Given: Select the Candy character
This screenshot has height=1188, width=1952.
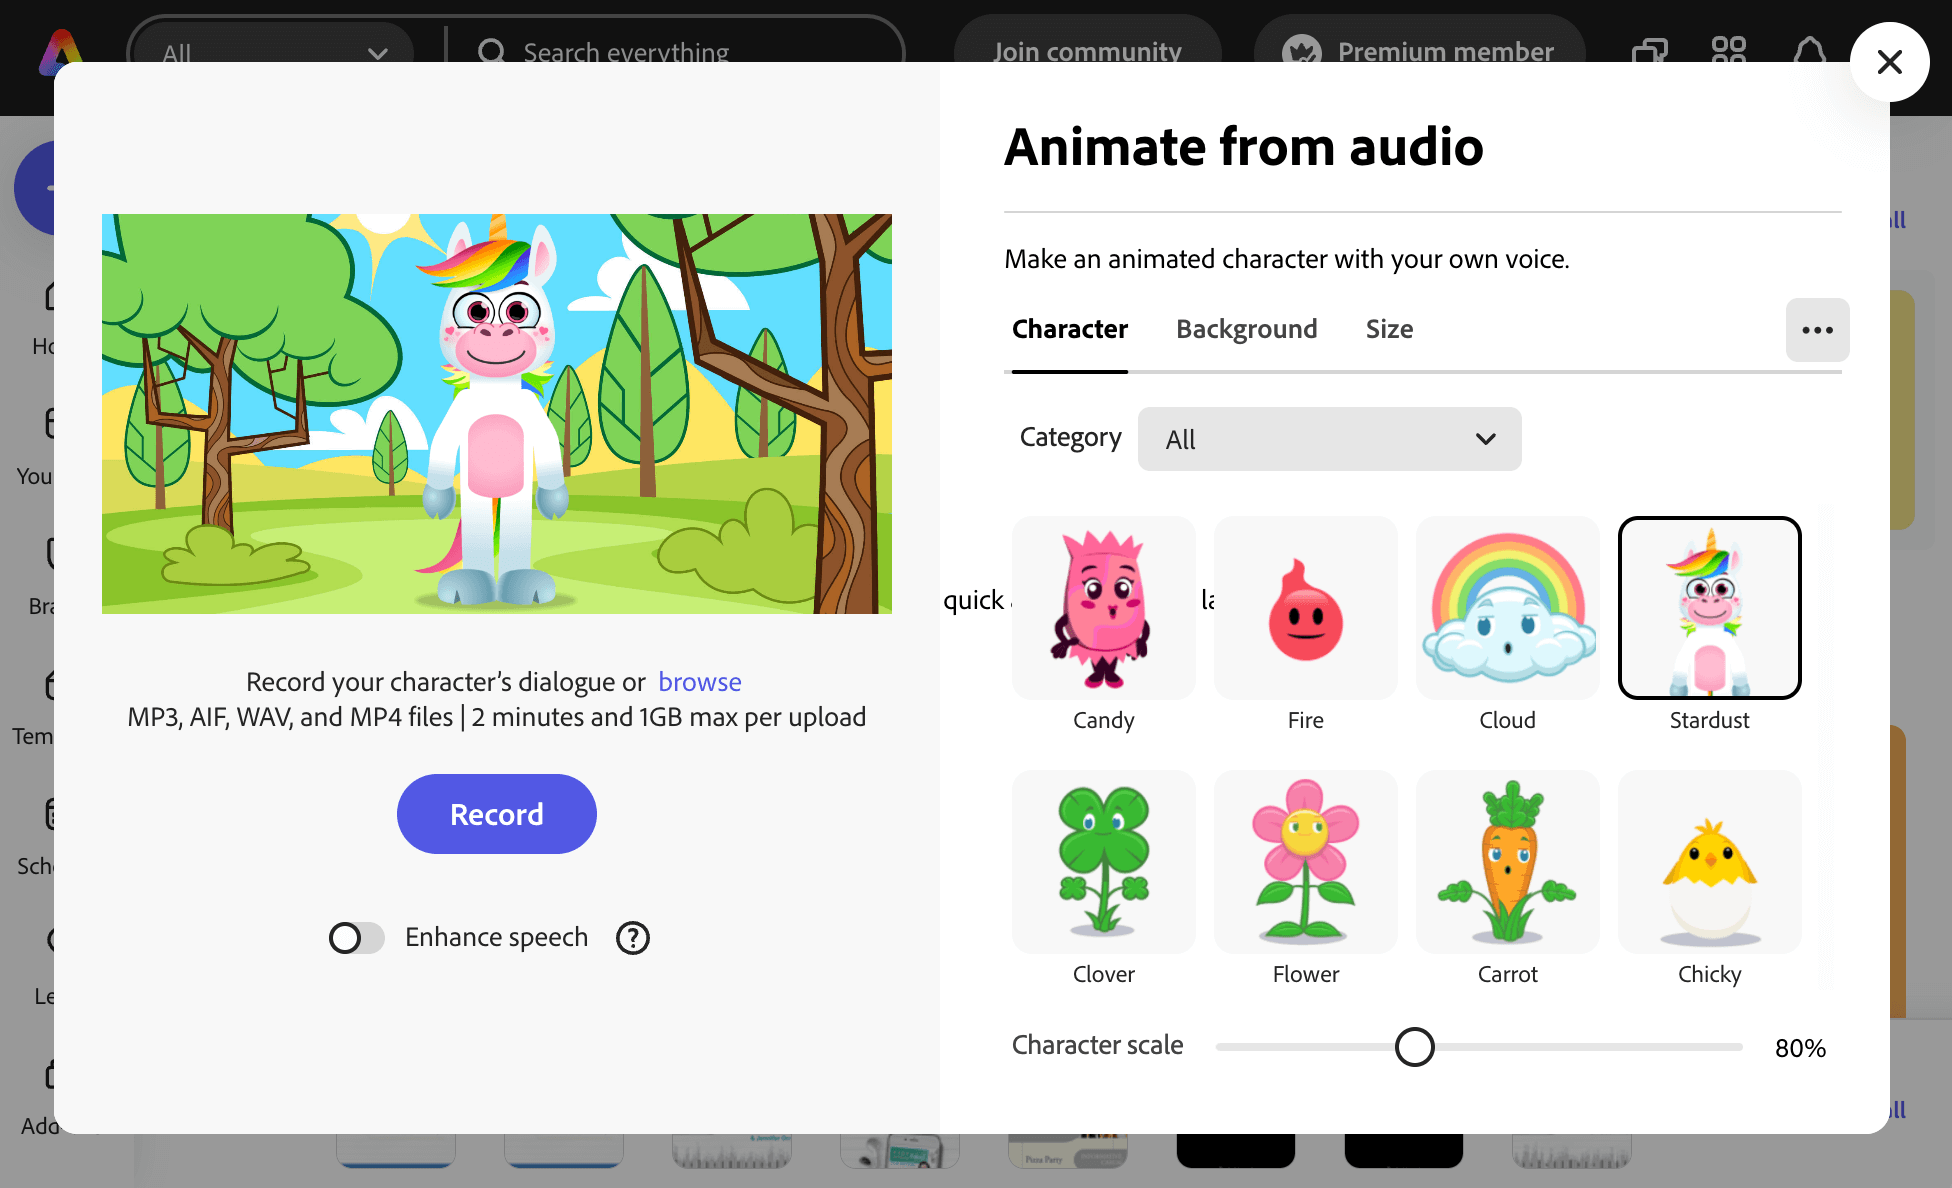Looking at the screenshot, I should 1103,608.
